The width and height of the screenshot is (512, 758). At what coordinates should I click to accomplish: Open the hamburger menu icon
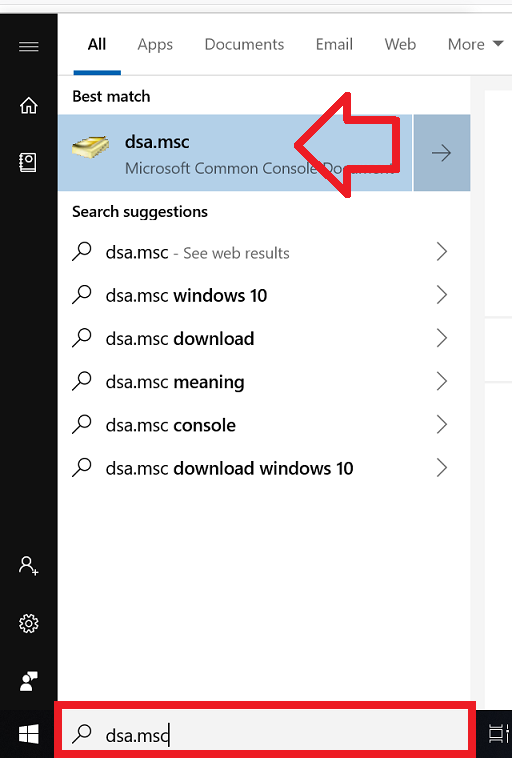29,46
